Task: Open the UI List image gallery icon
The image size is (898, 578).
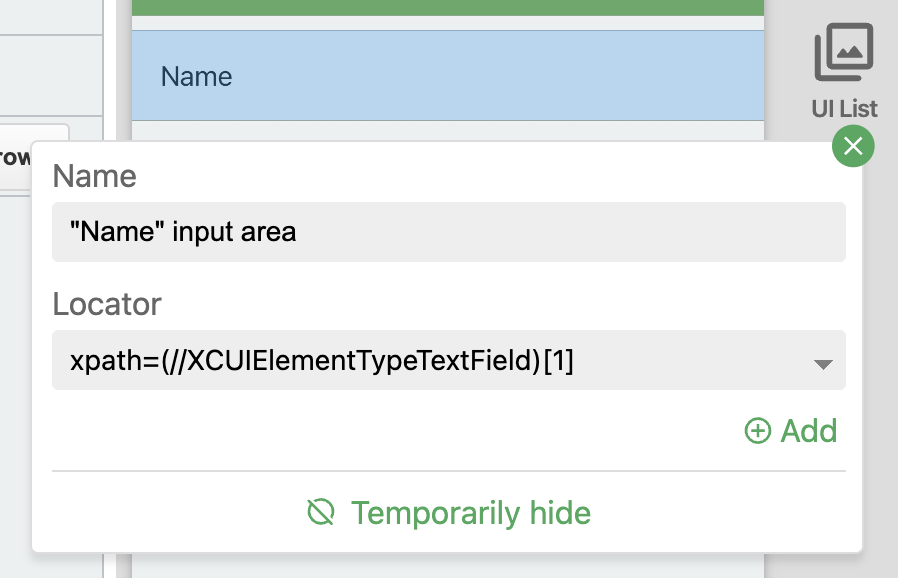Action: (844, 52)
